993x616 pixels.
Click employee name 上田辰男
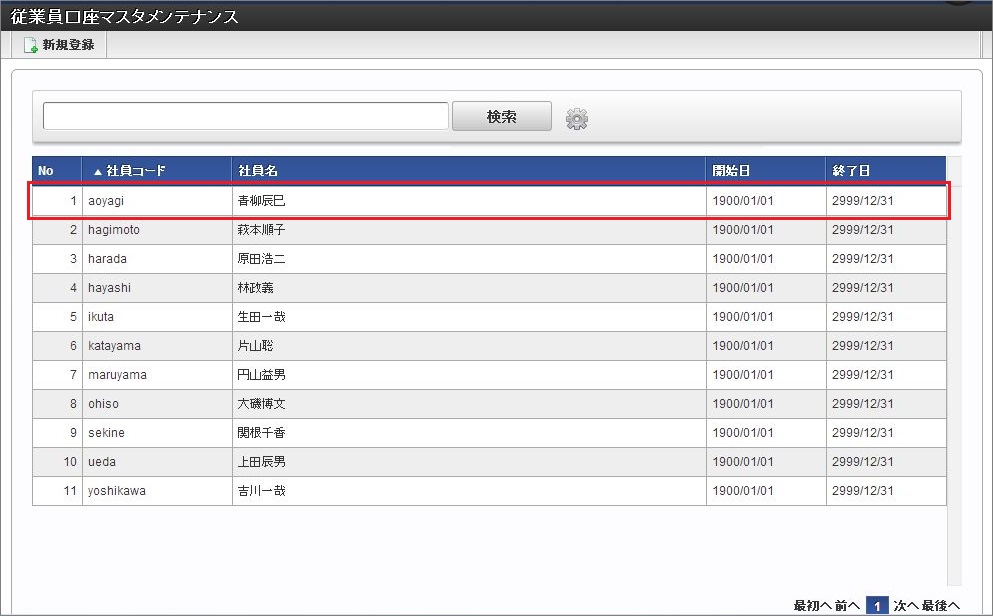[262, 462]
